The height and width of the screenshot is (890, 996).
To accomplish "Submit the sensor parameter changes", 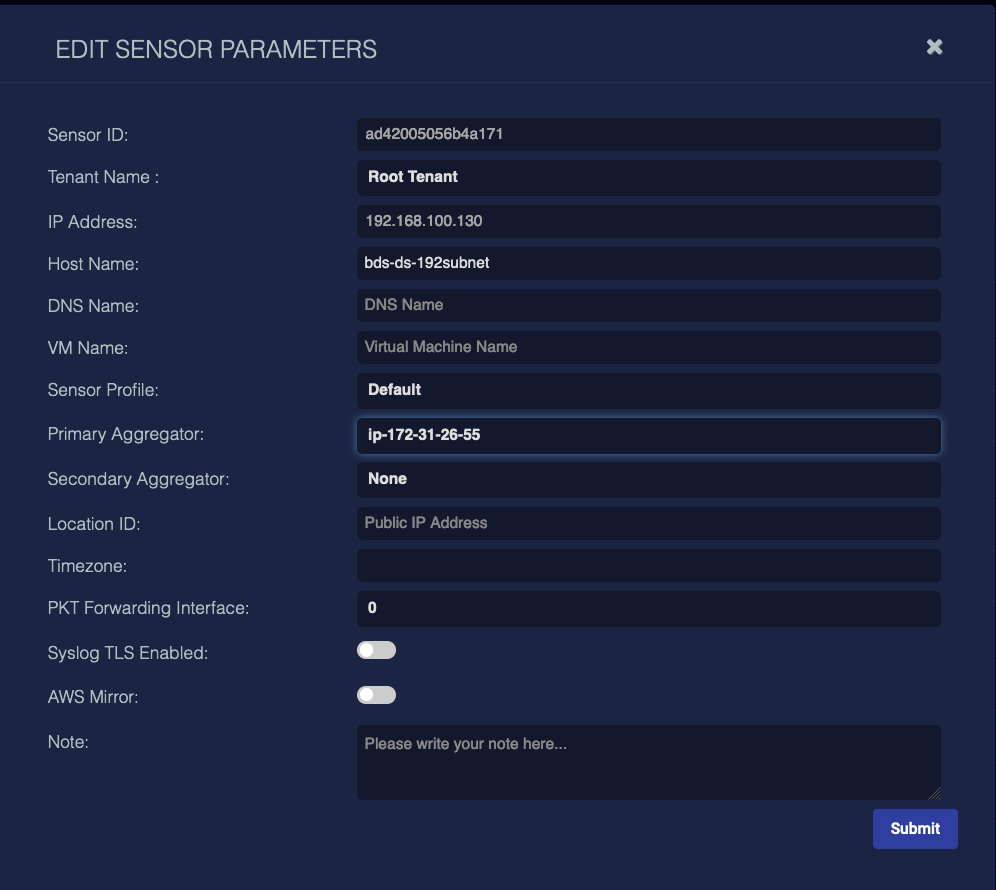I will click(914, 828).
